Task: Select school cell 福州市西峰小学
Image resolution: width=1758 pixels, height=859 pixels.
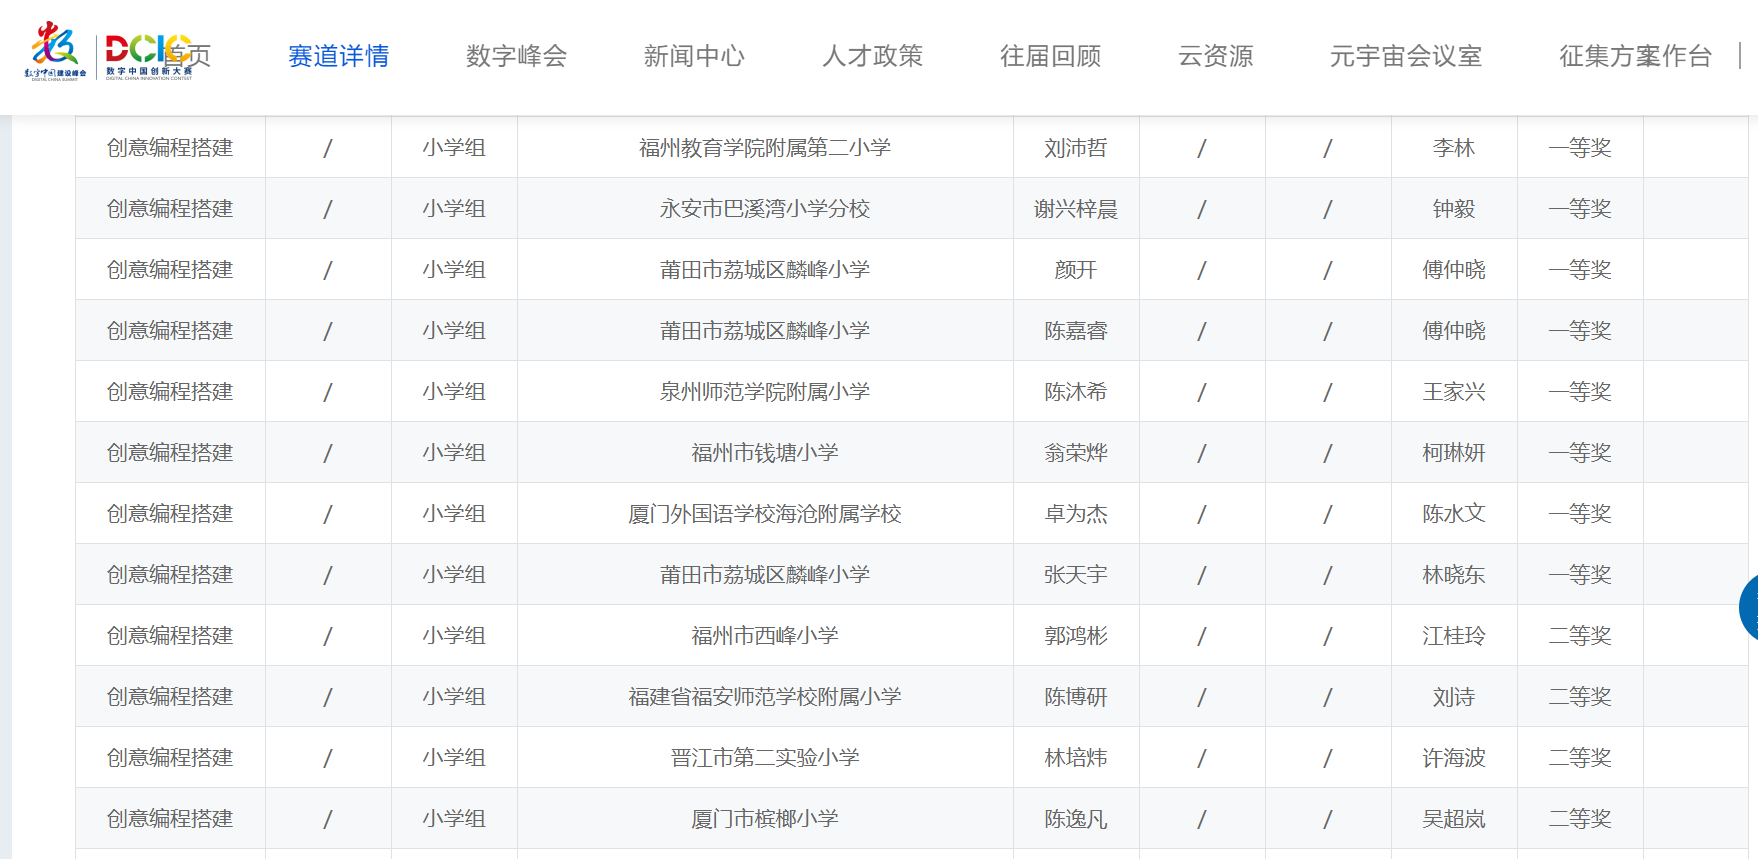Action: (765, 636)
